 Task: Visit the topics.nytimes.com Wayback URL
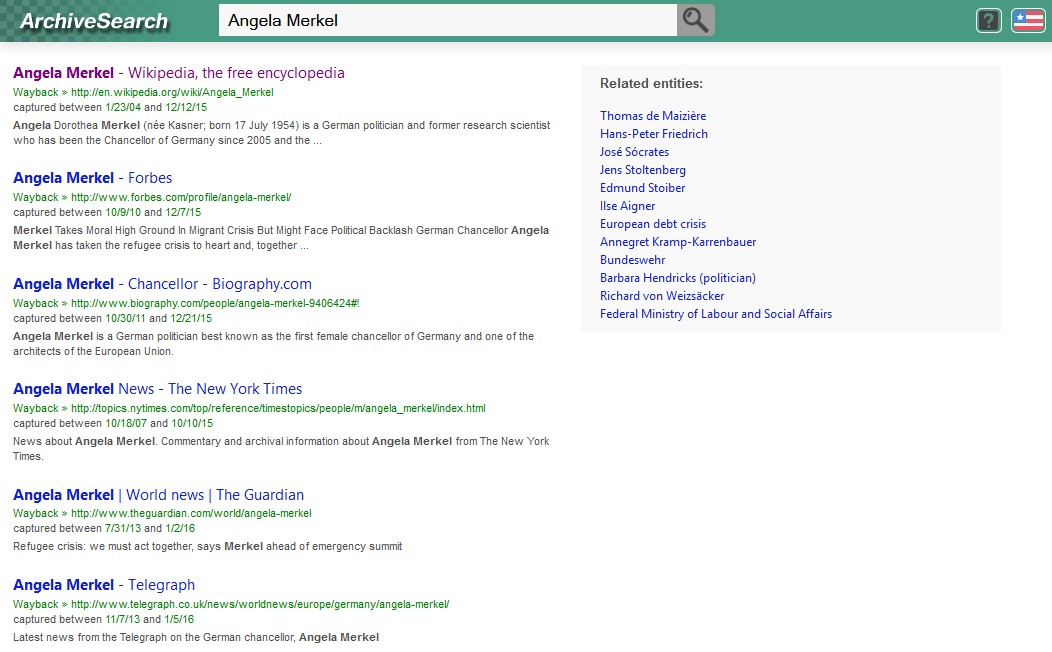[x=278, y=409]
